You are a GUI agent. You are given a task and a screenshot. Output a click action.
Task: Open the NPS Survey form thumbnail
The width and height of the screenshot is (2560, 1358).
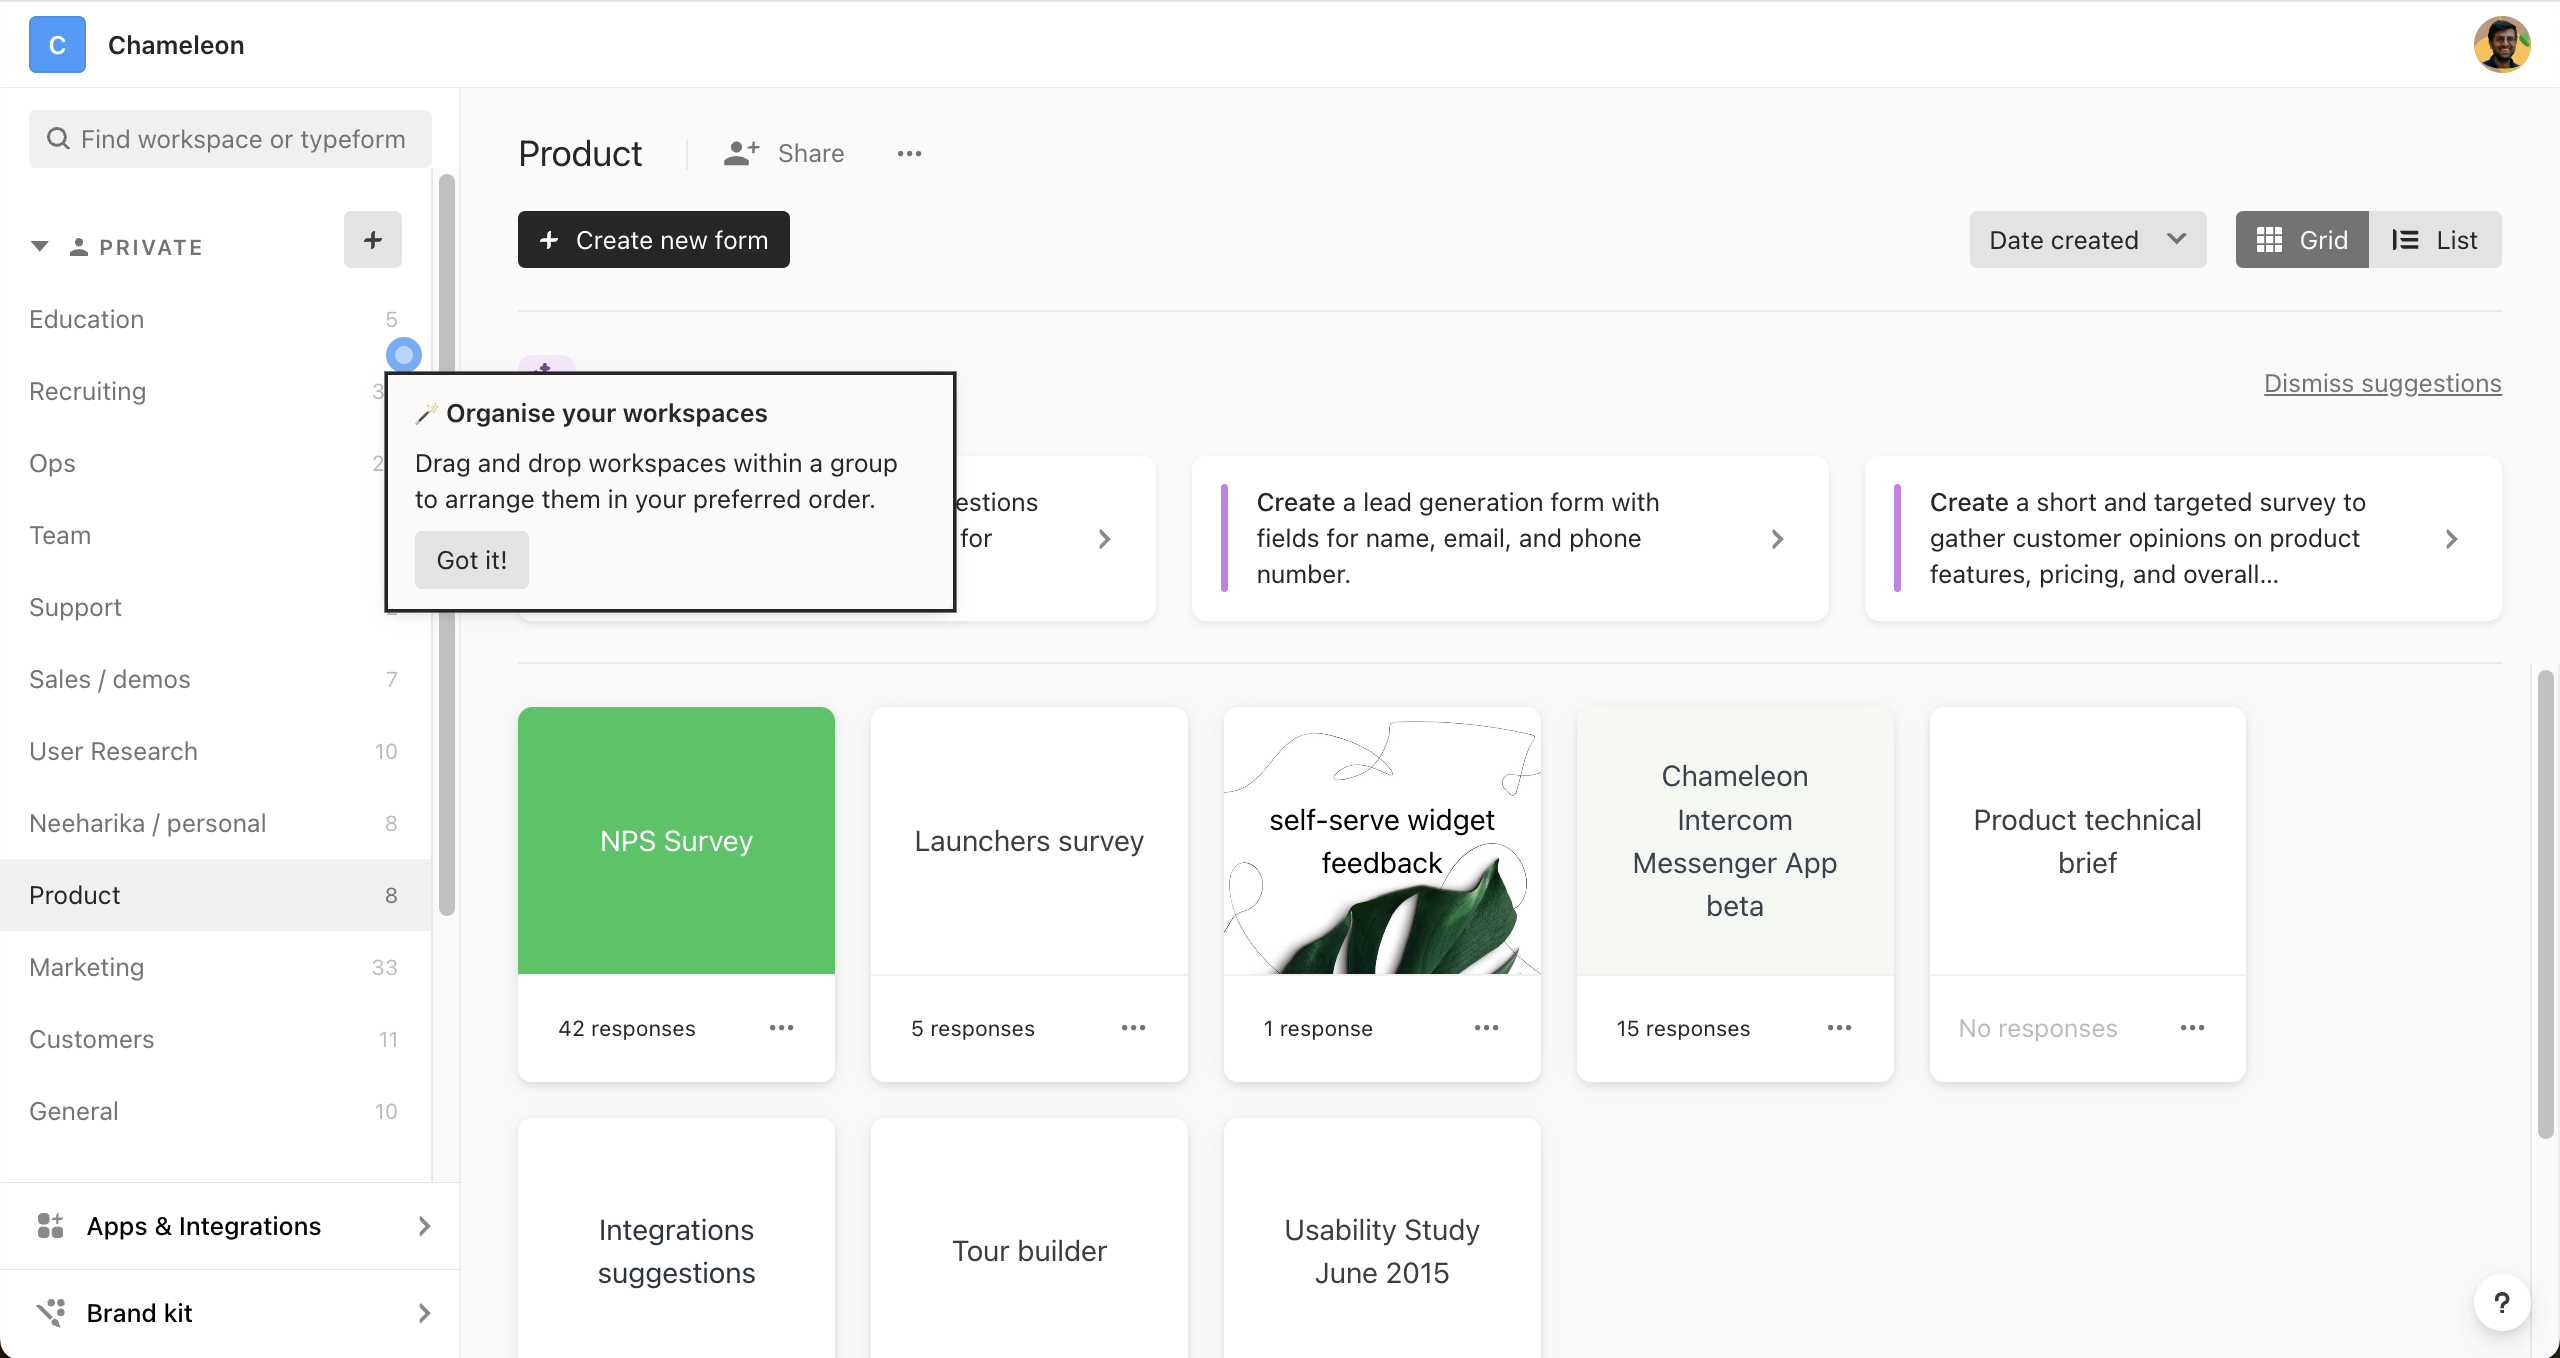pyautogui.click(x=676, y=841)
